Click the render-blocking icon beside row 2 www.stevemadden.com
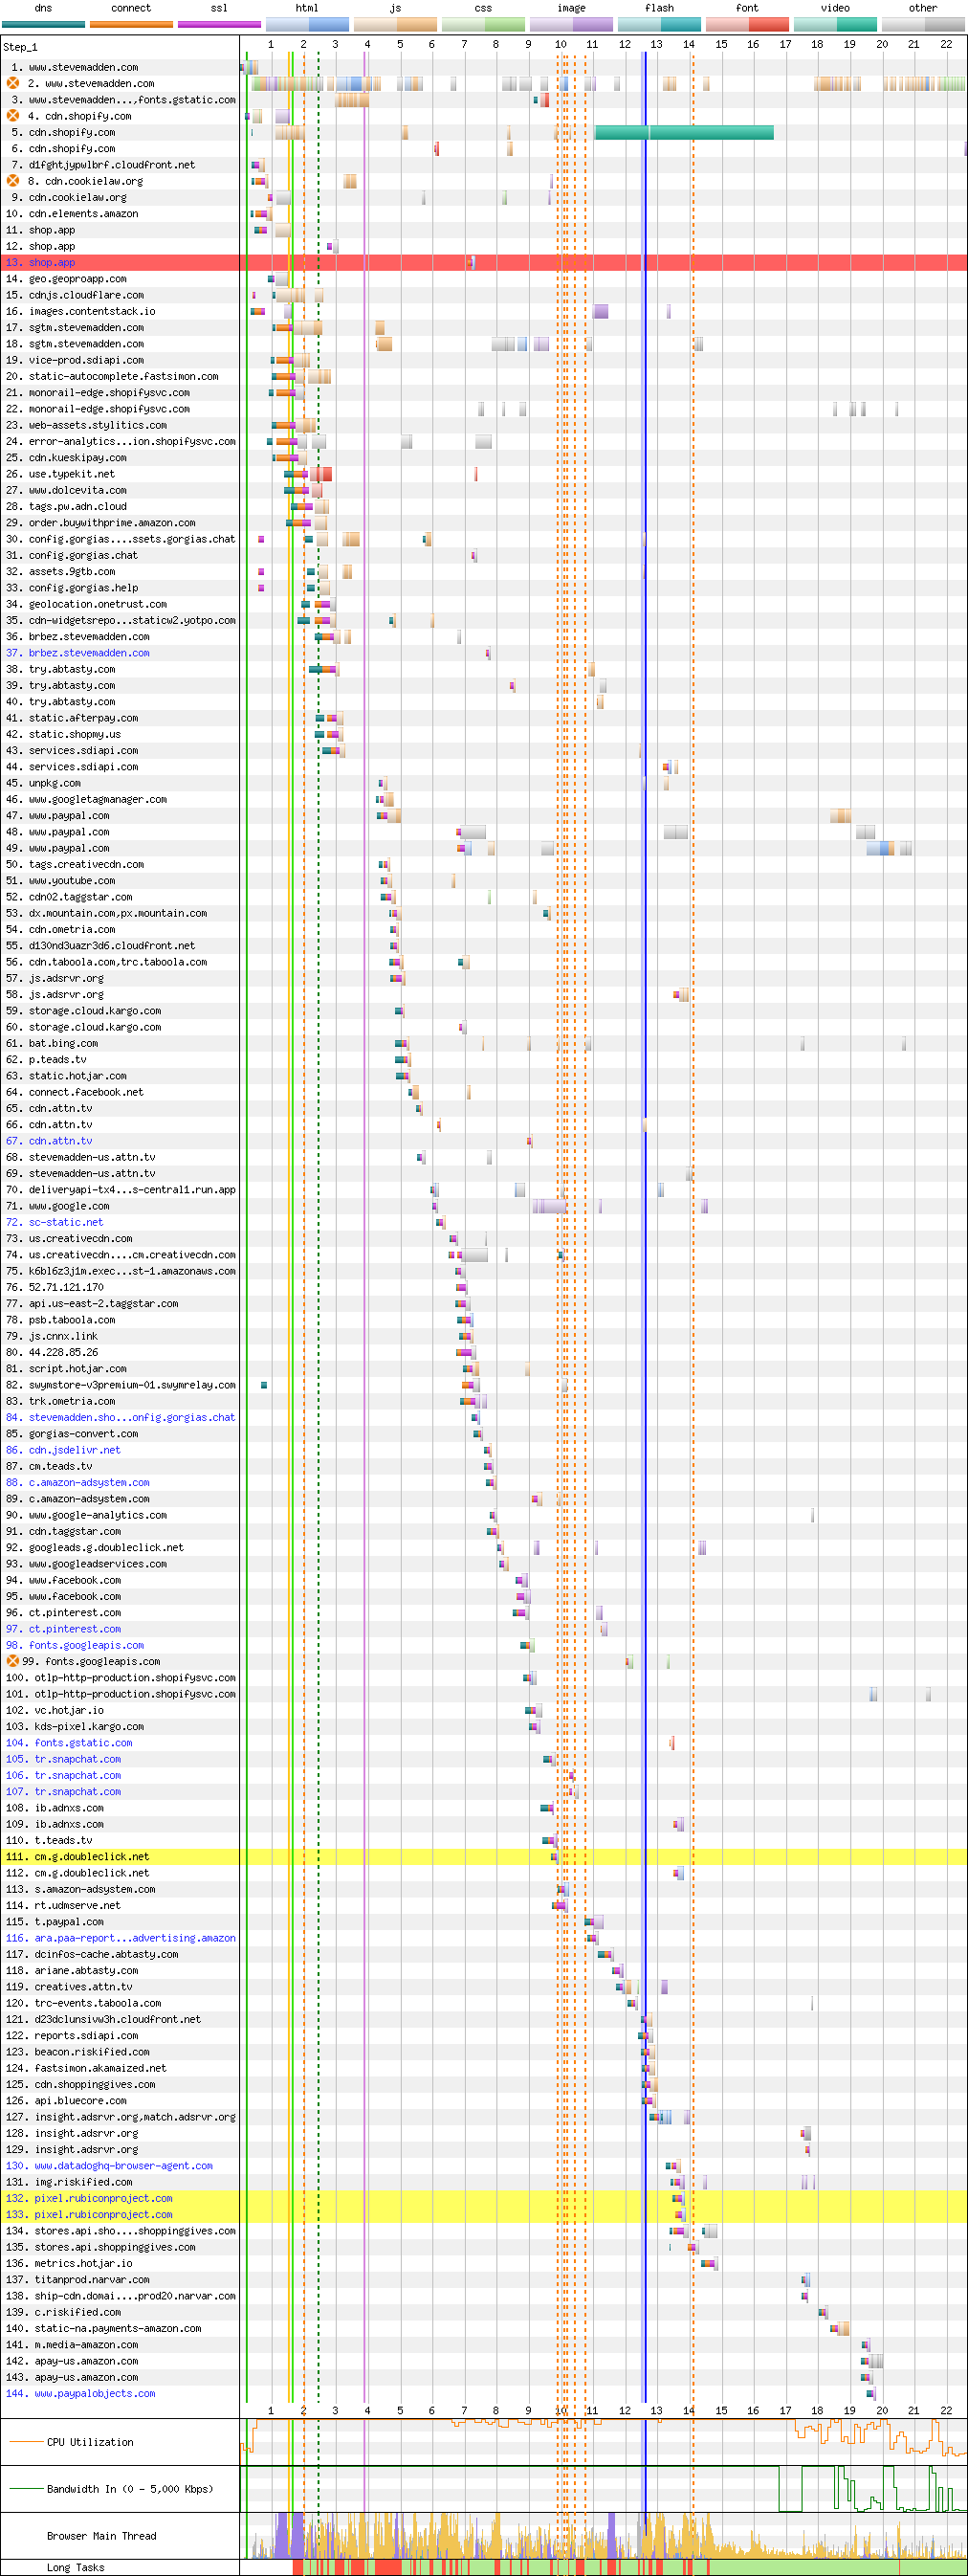The width and height of the screenshot is (968, 2576). (13, 83)
